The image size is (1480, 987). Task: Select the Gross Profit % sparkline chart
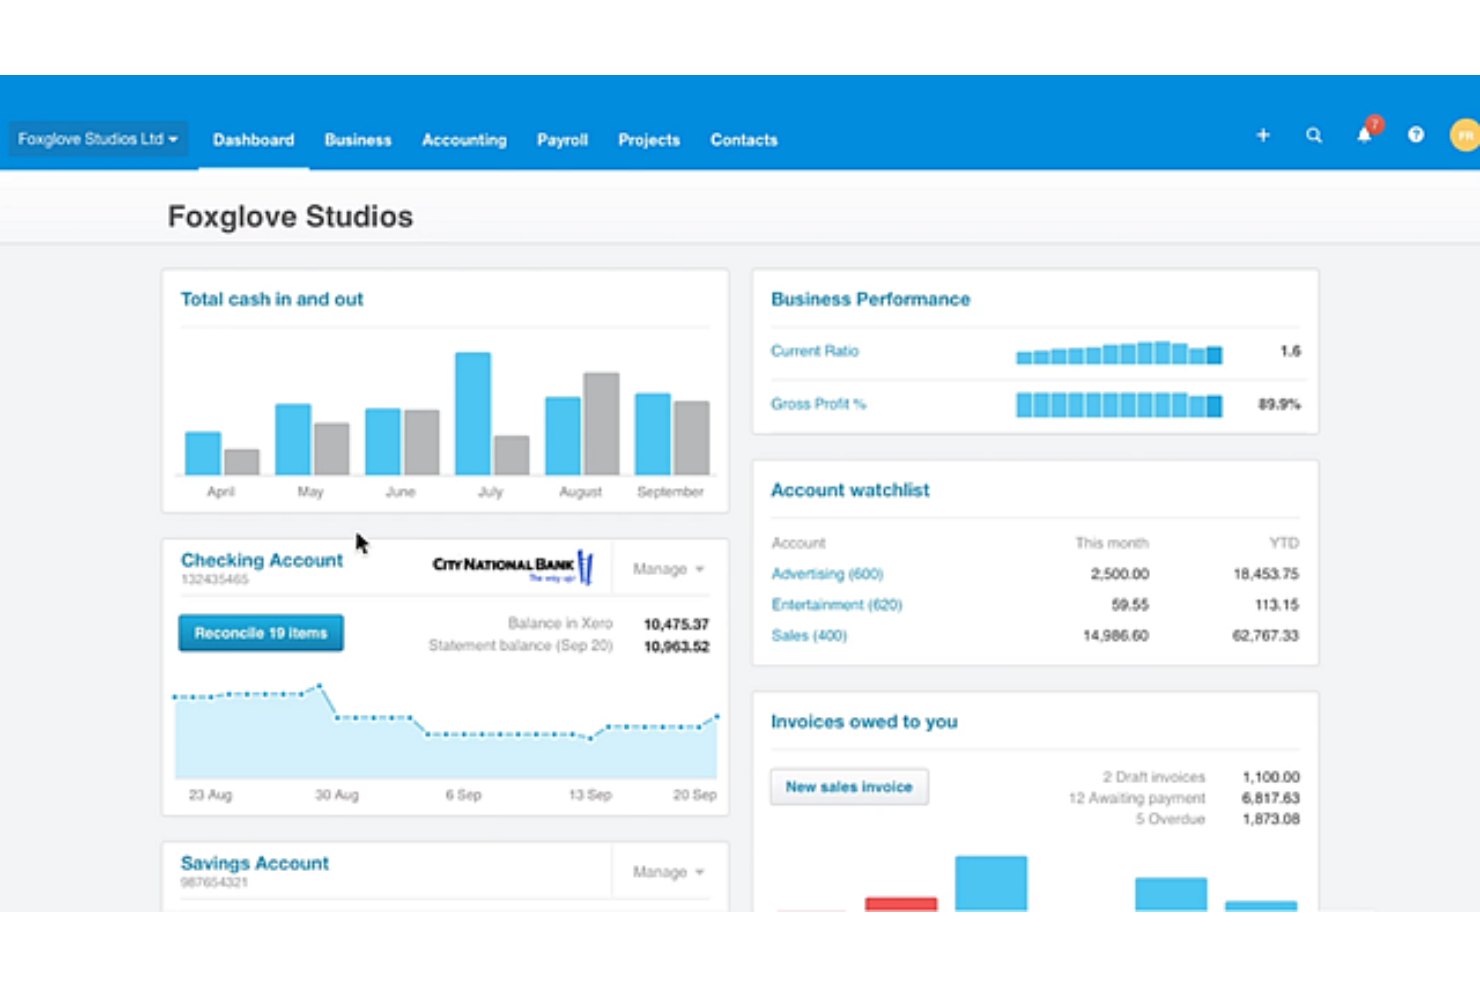pos(1118,404)
